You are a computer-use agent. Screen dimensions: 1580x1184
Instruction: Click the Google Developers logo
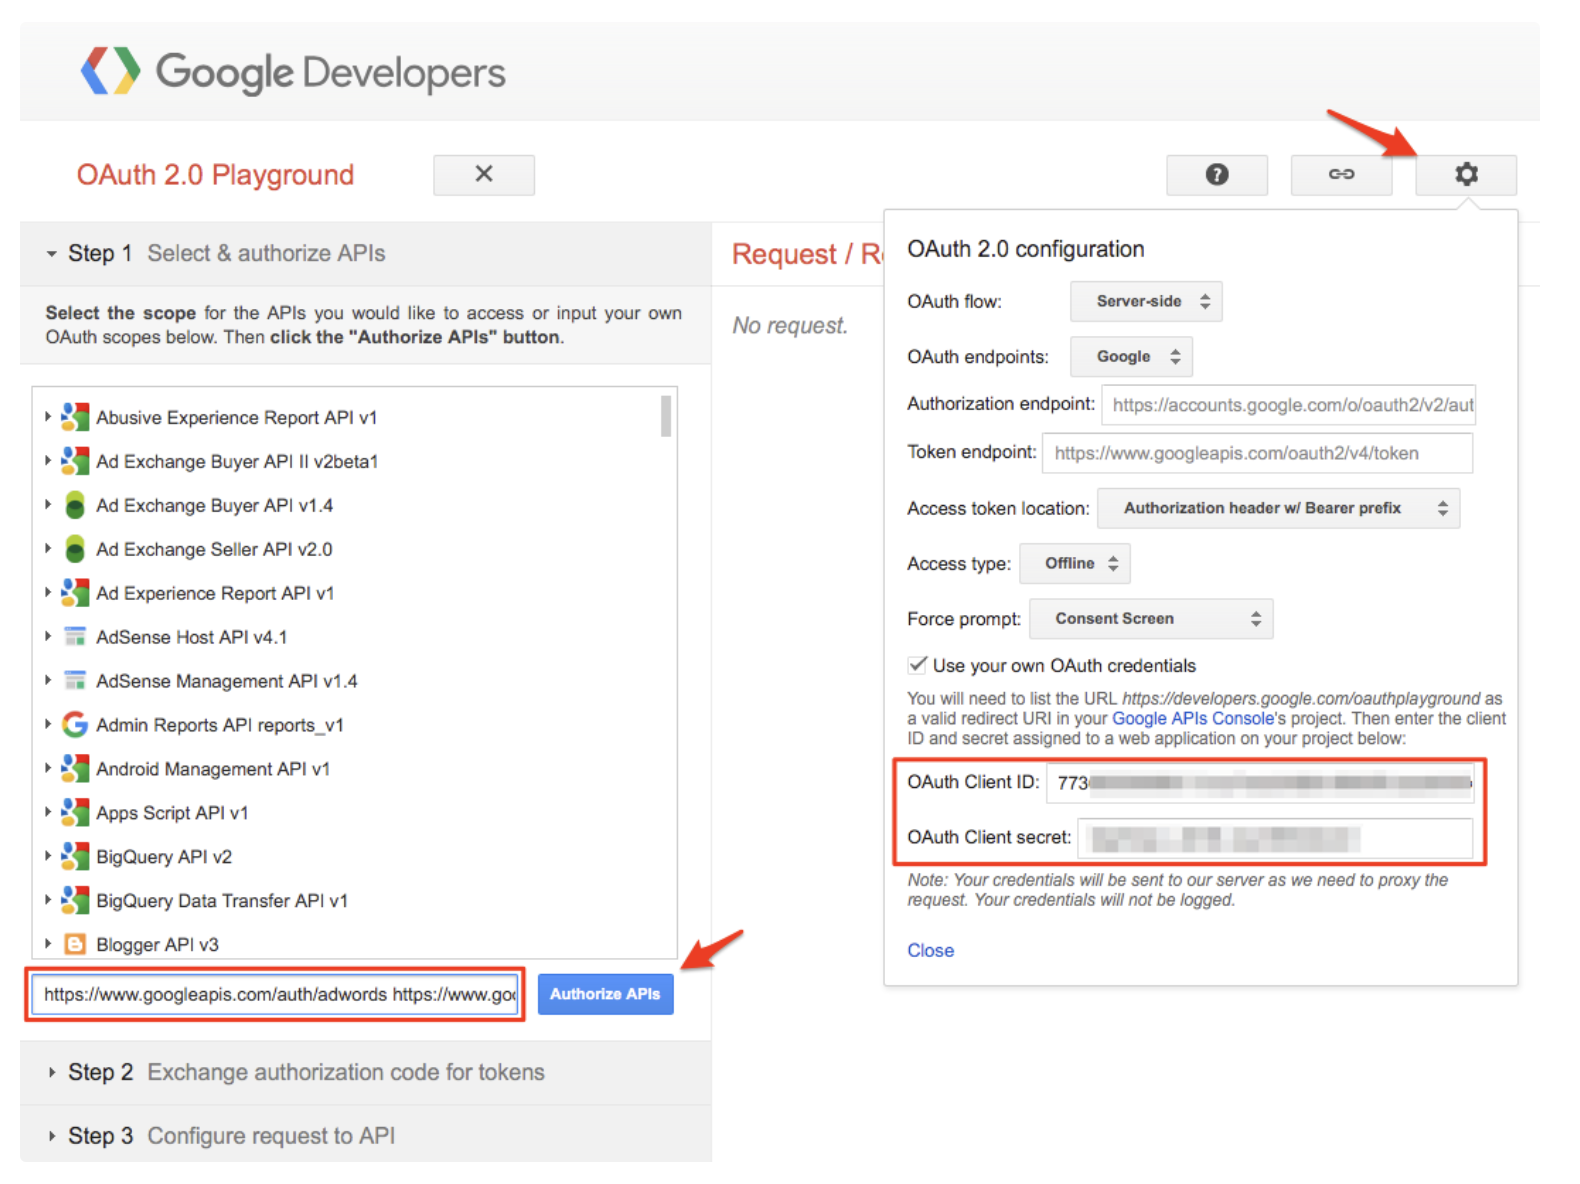(293, 72)
